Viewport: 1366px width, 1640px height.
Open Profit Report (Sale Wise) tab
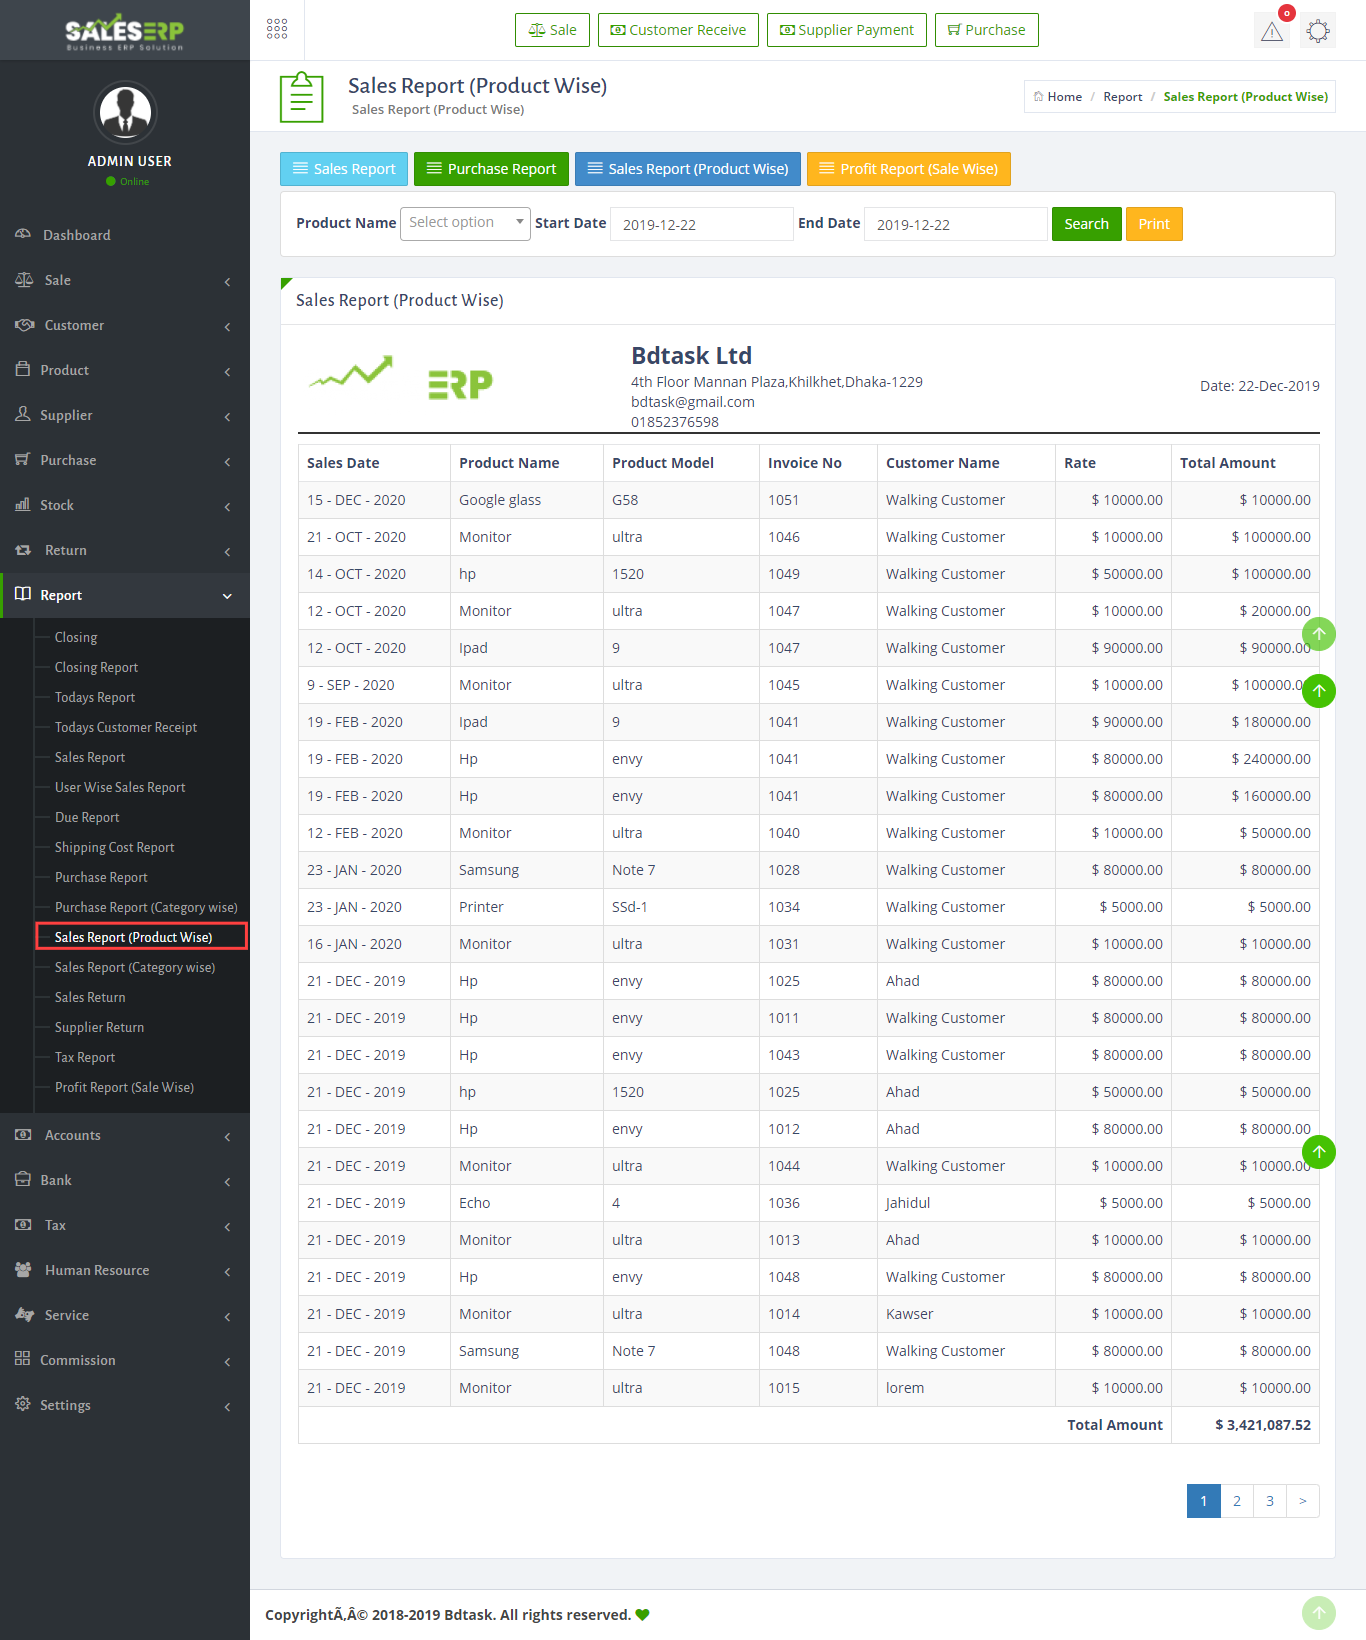pos(908,169)
